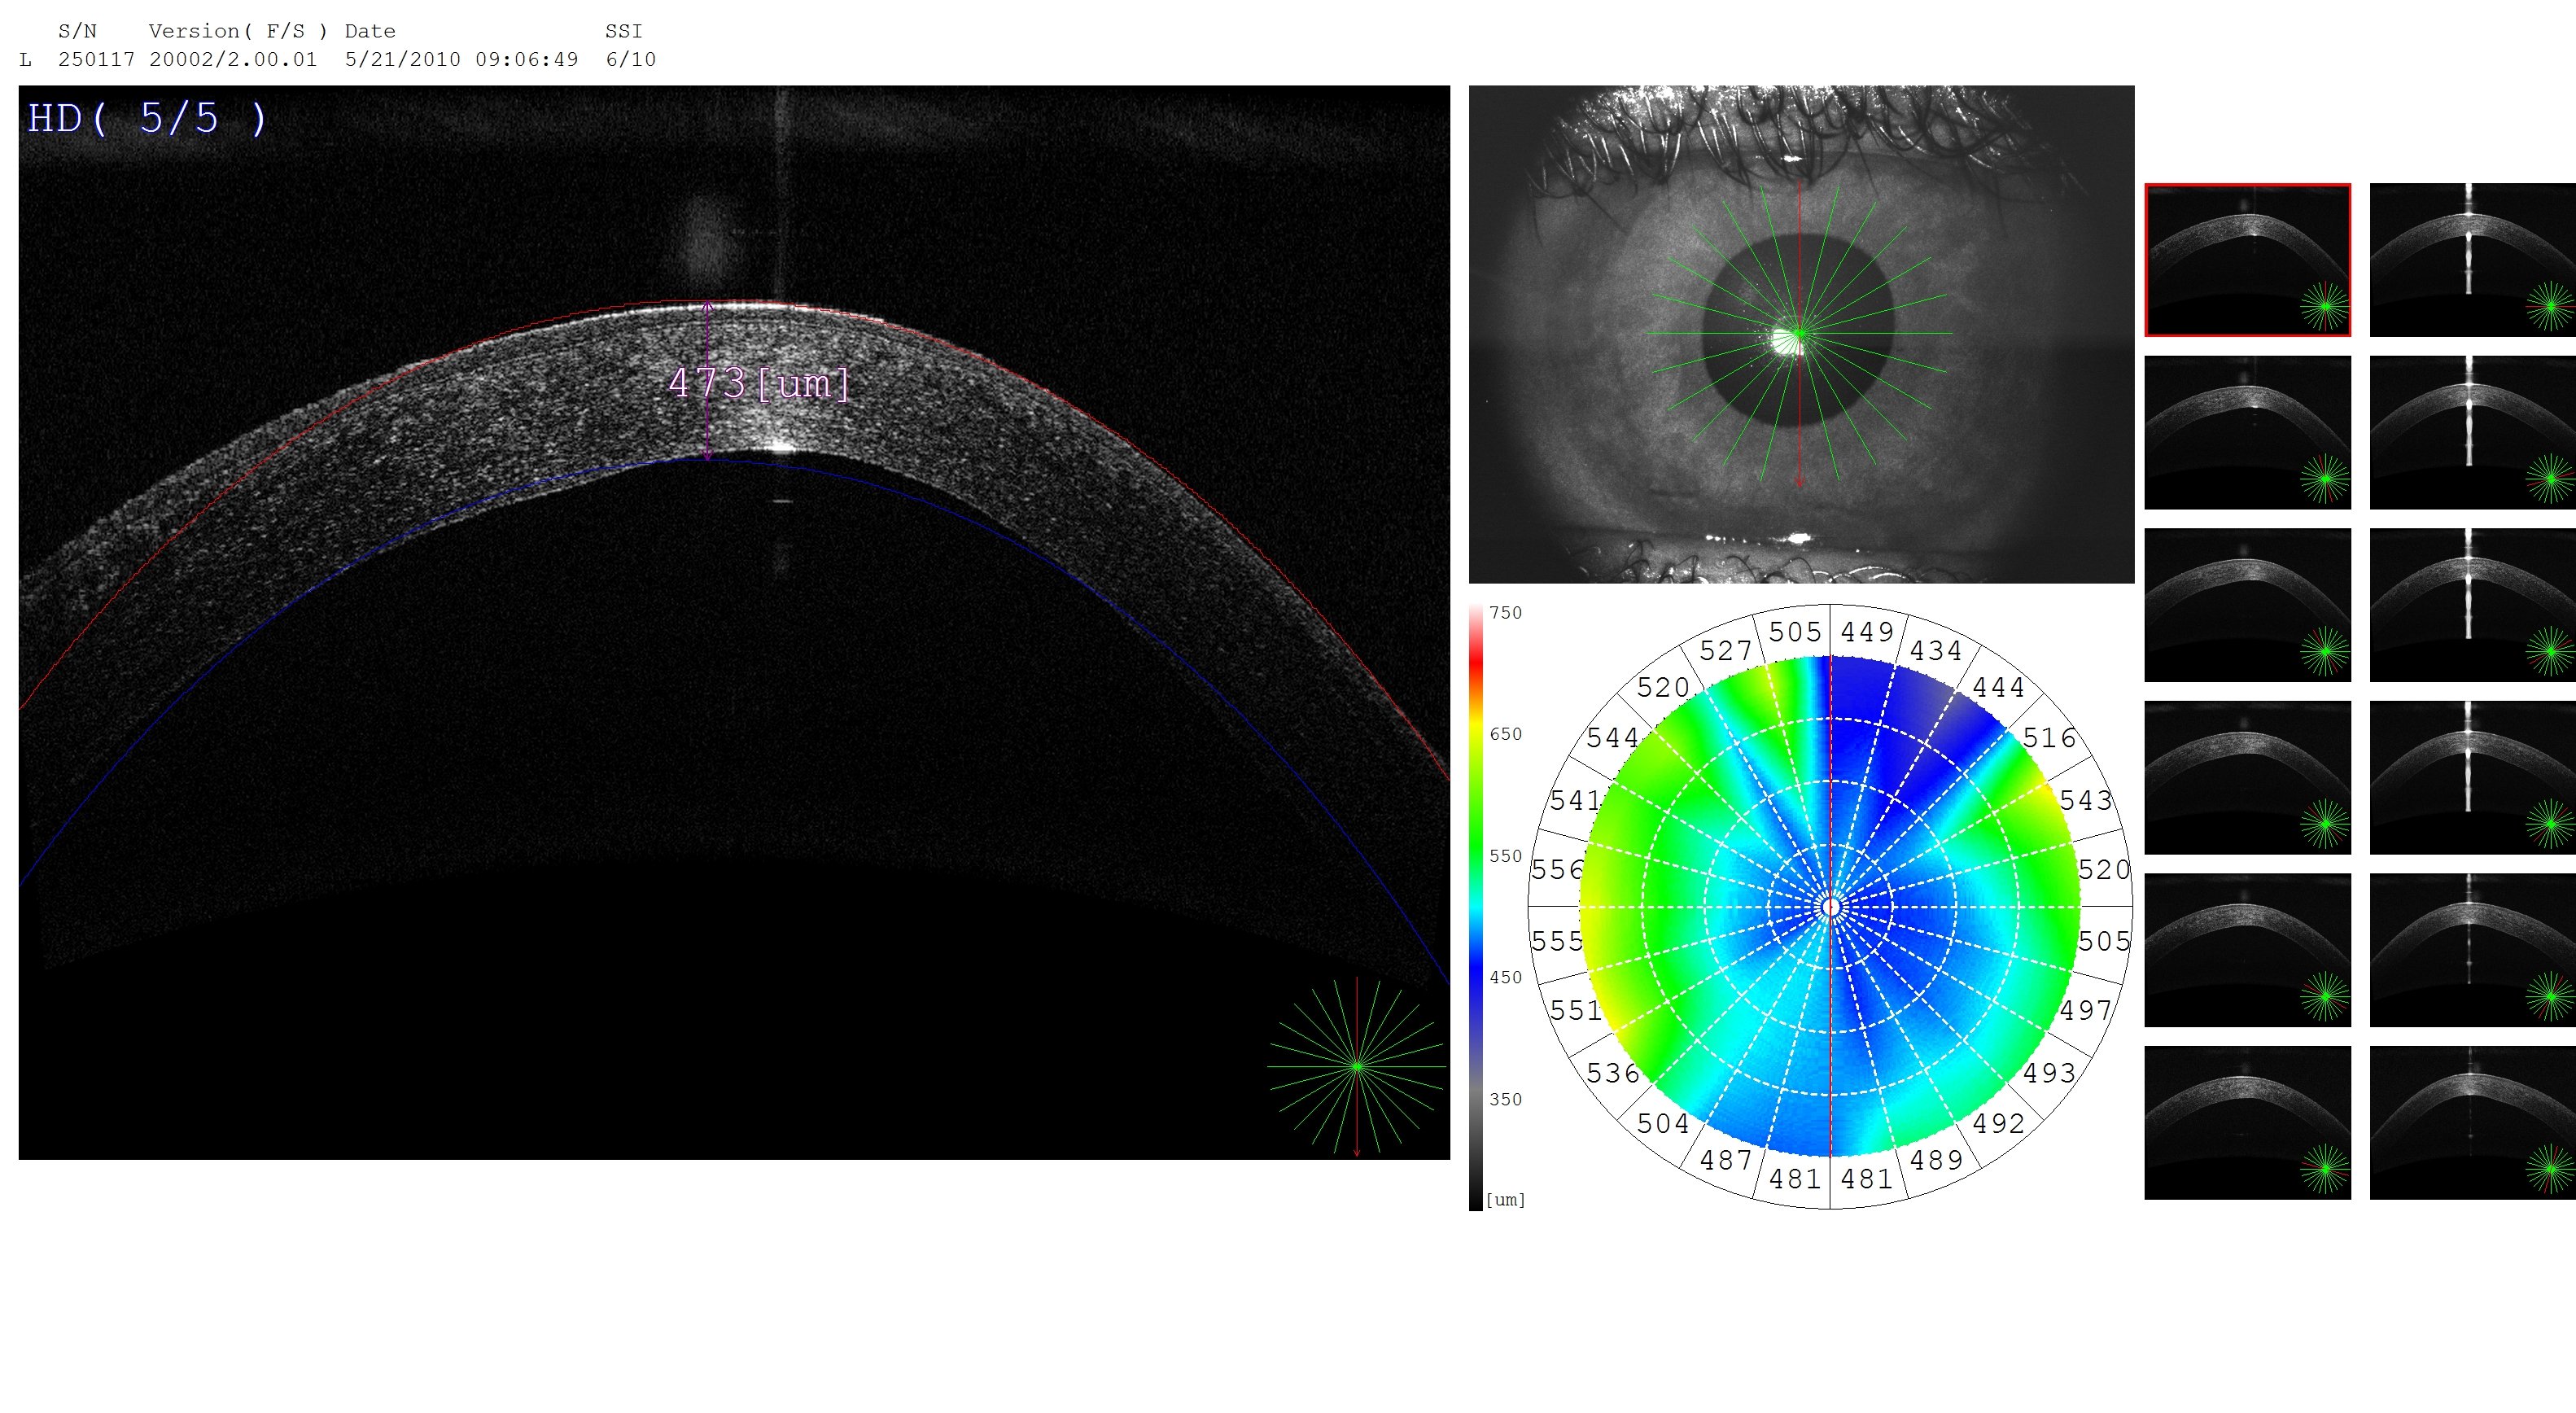Screen dimensions: 2576x1413
Task: Click the 543 value on the pachymetry map rim
Action: (x=2086, y=800)
